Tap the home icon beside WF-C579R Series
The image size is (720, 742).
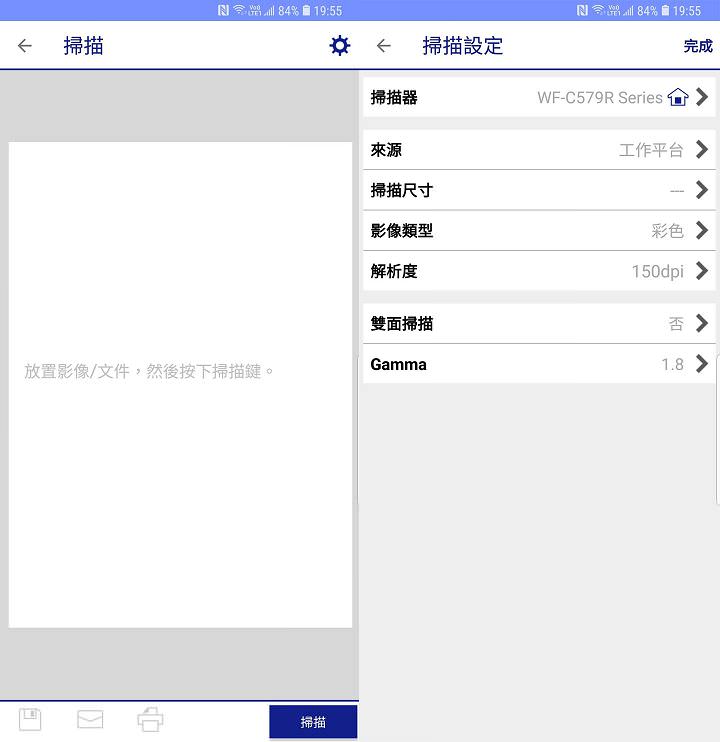(678, 97)
